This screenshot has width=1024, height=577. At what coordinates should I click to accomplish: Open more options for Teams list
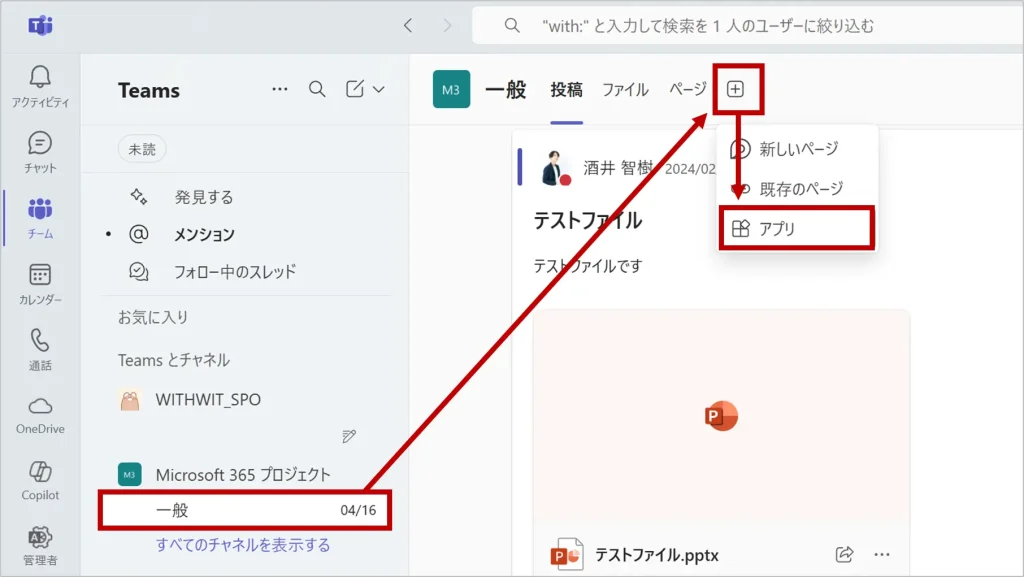[x=281, y=89]
